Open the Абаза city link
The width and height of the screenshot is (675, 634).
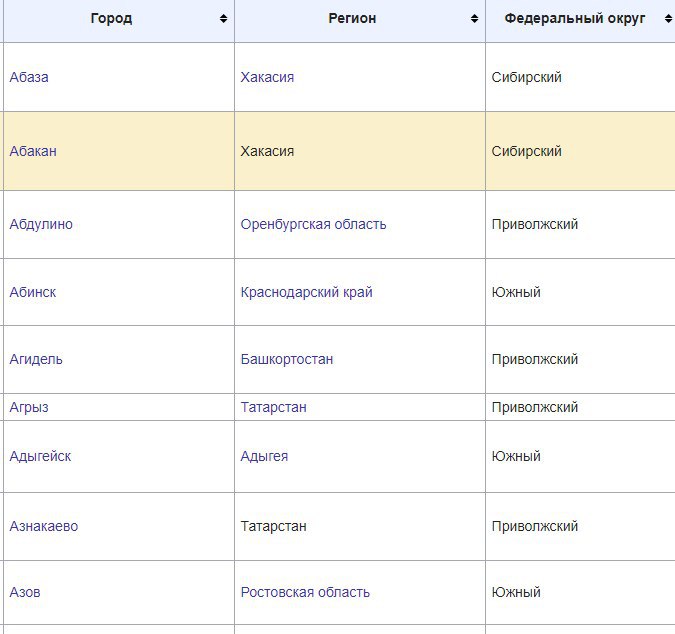(x=29, y=78)
